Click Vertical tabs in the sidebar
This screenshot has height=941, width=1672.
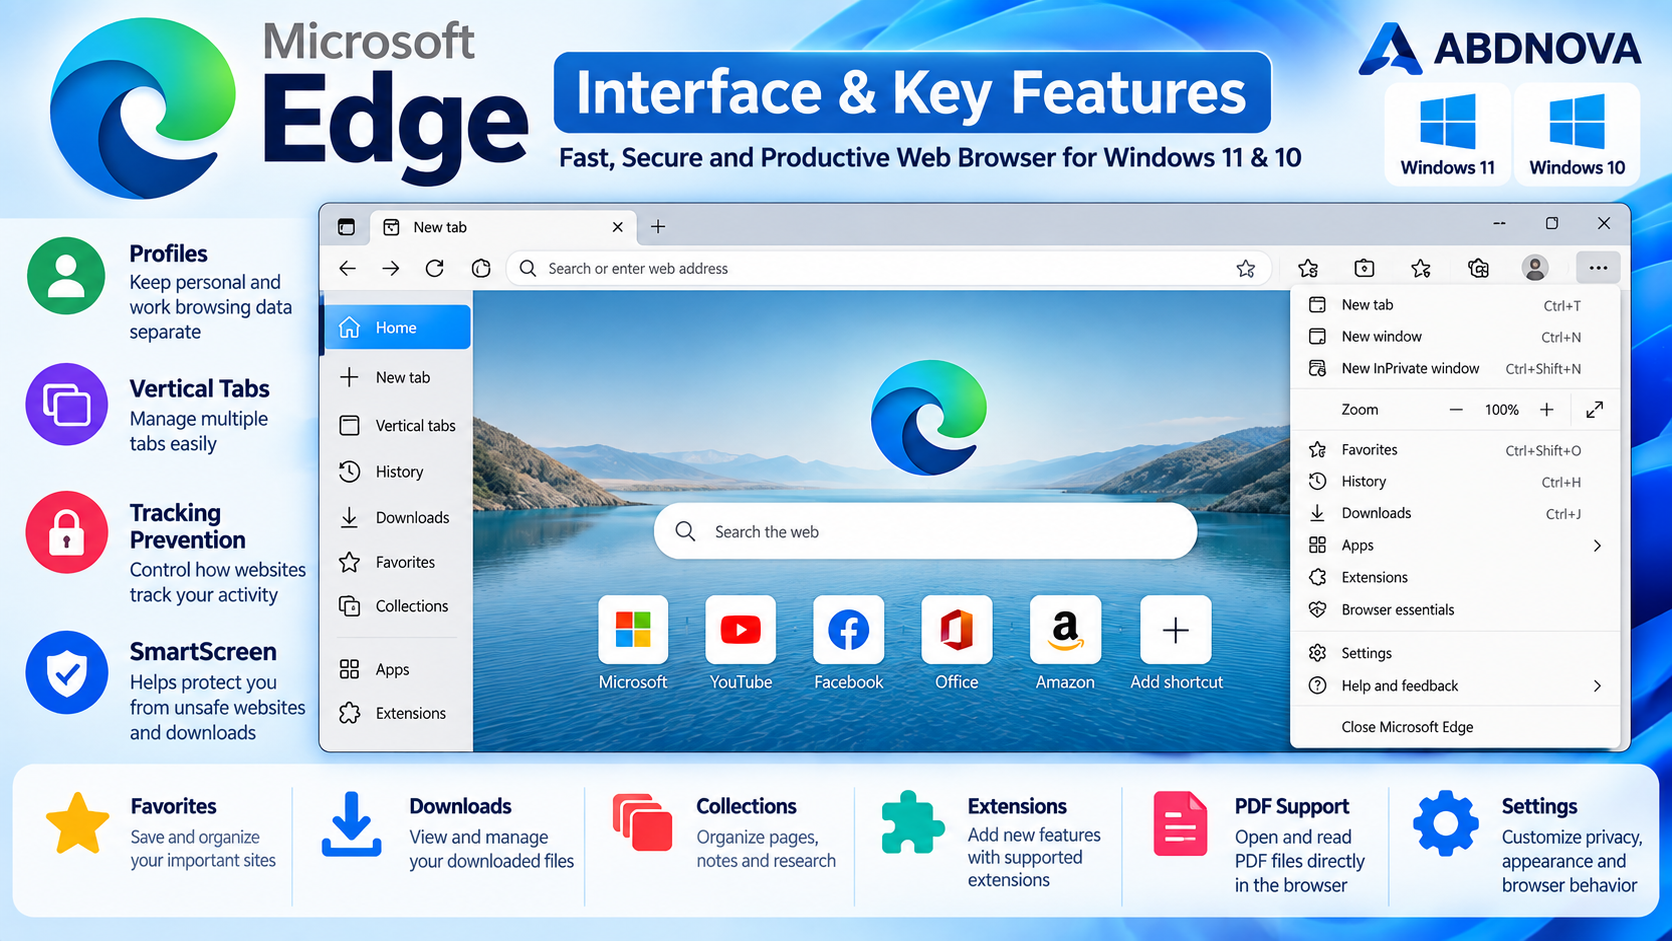pyautogui.click(x=398, y=426)
